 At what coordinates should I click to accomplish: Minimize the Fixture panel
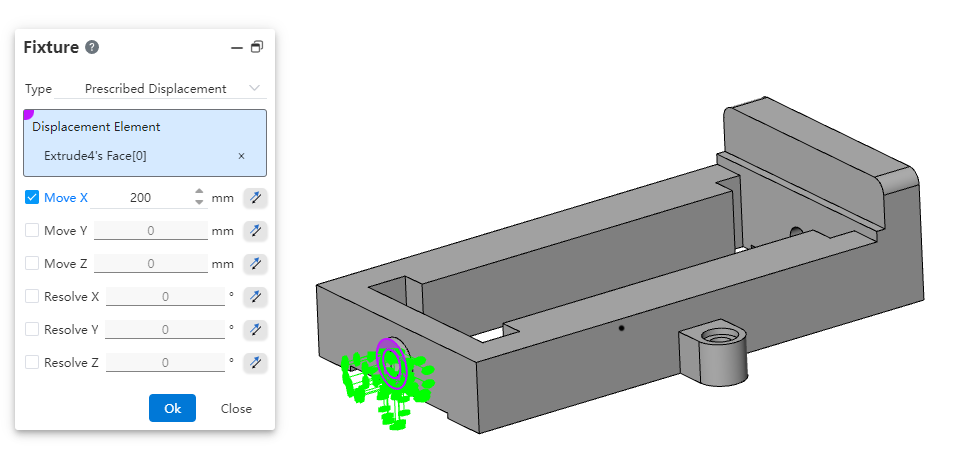click(x=237, y=47)
